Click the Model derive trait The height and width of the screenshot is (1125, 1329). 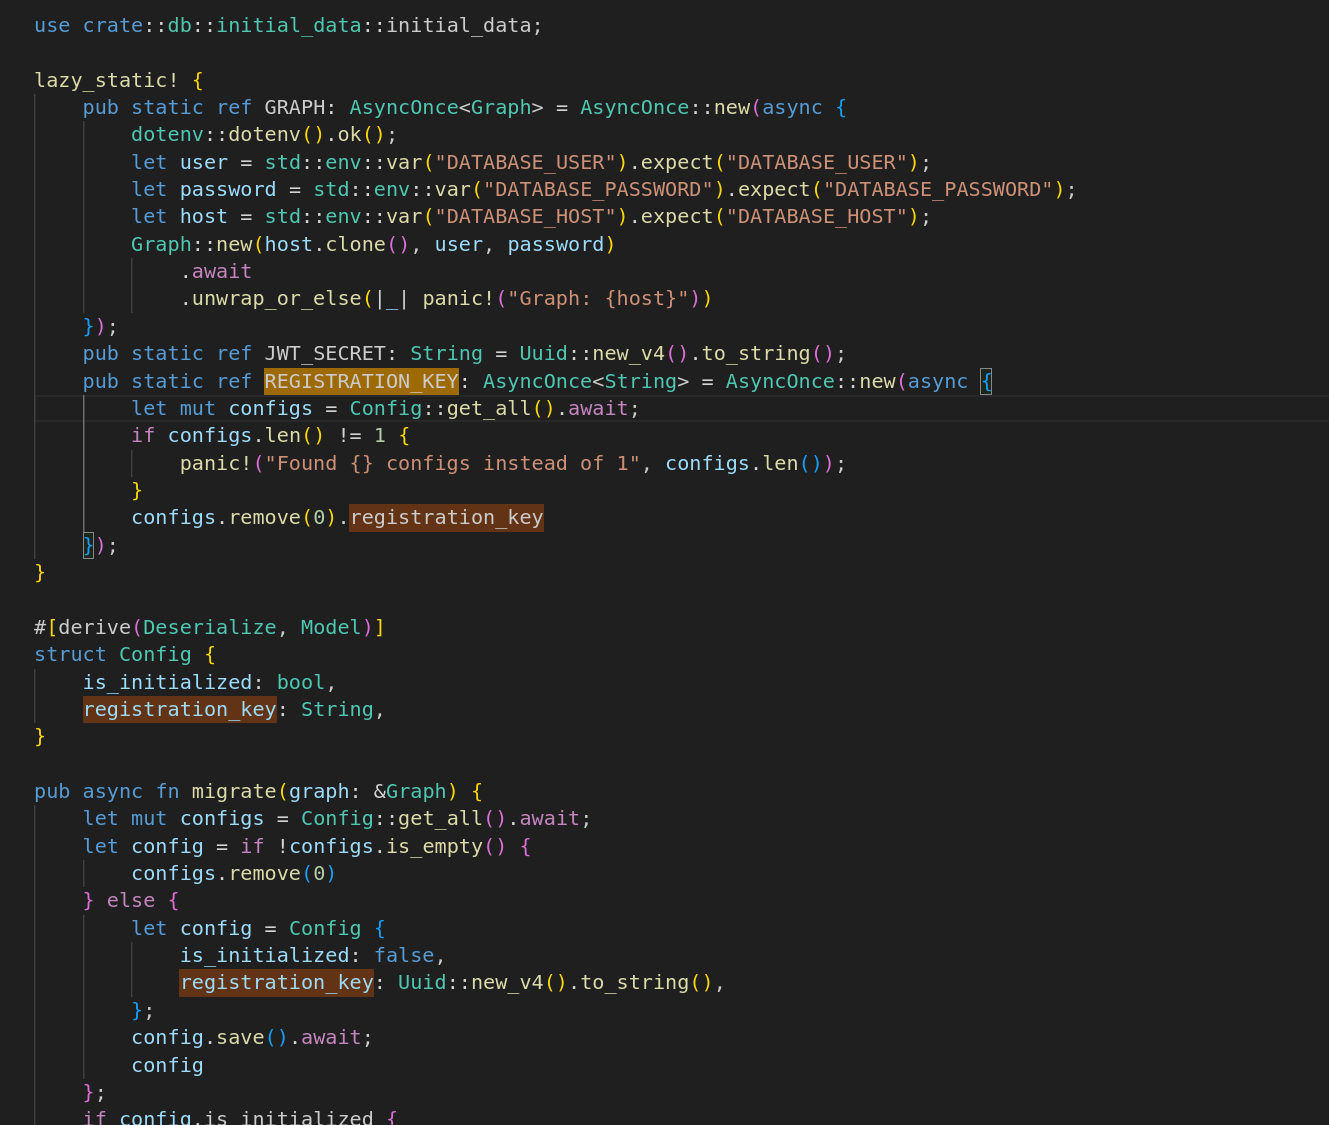(x=330, y=627)
